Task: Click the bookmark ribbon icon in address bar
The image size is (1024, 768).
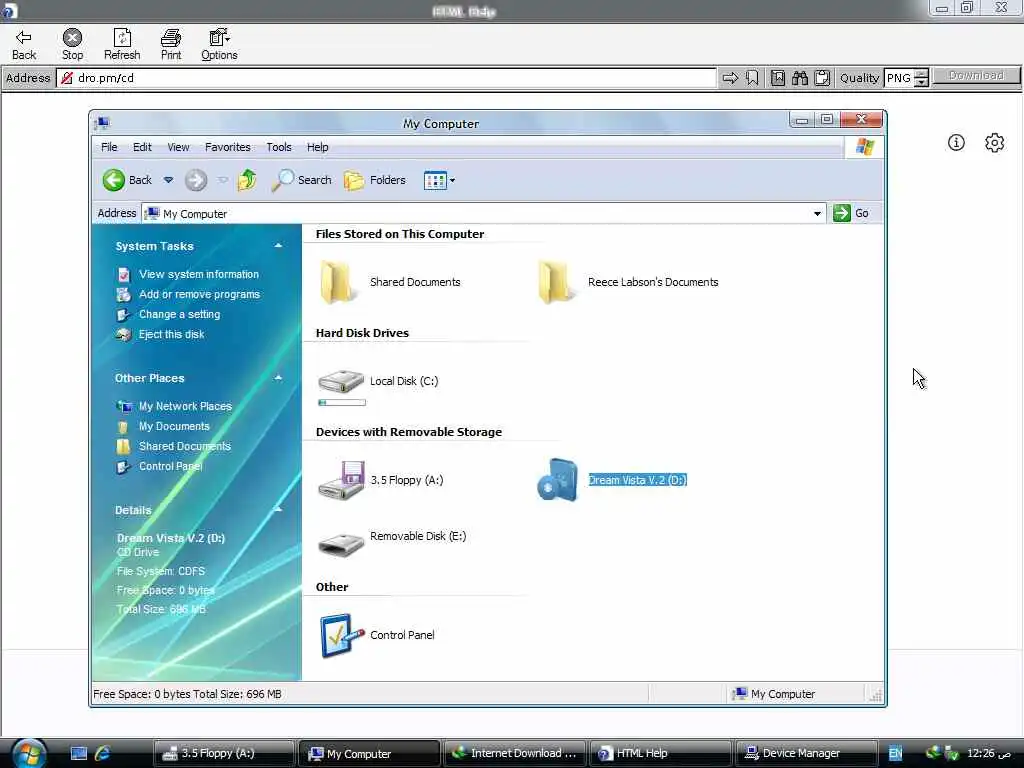Action: coord(752,78)
